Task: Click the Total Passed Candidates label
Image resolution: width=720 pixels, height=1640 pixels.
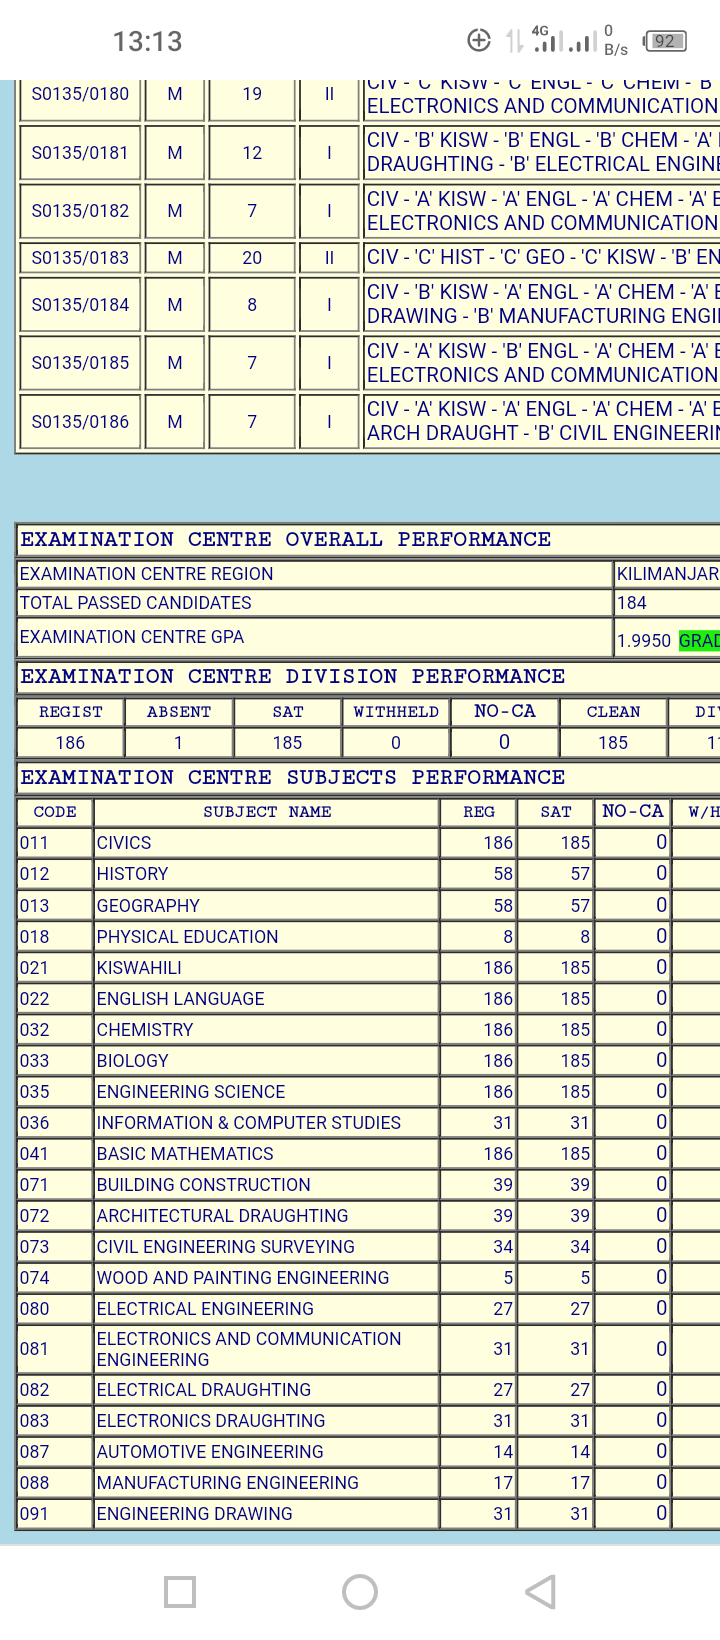Action: coord(136,603)
